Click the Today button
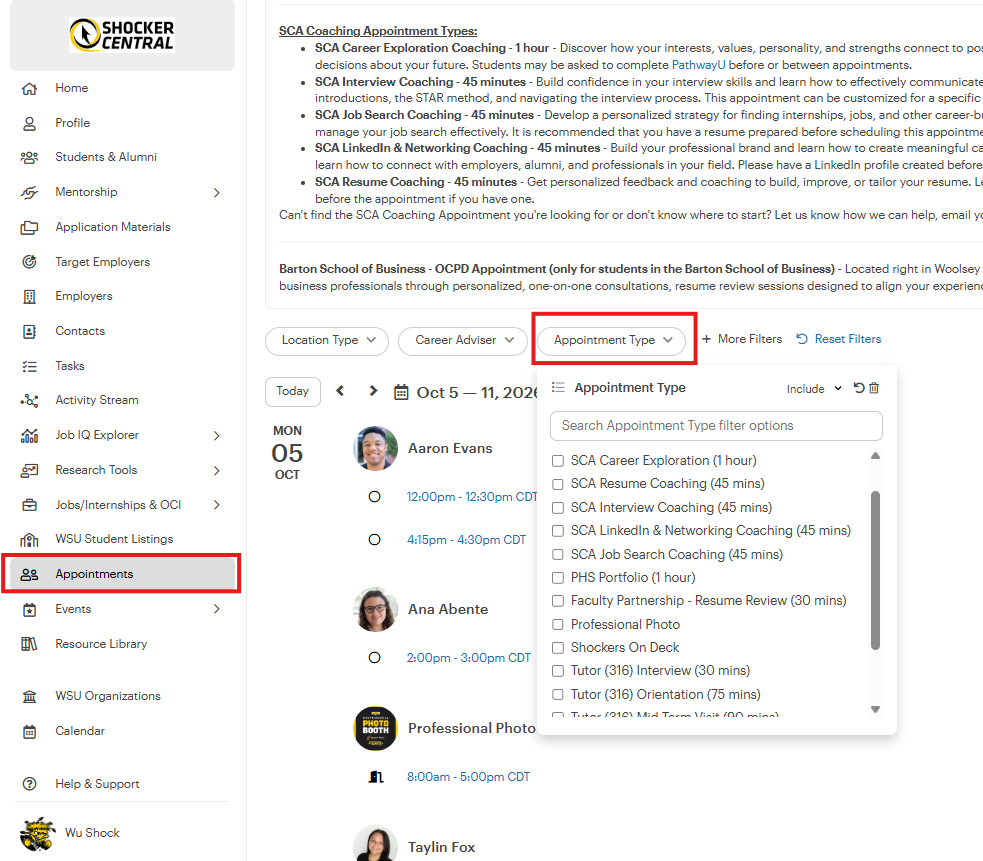 click(293, 391)
